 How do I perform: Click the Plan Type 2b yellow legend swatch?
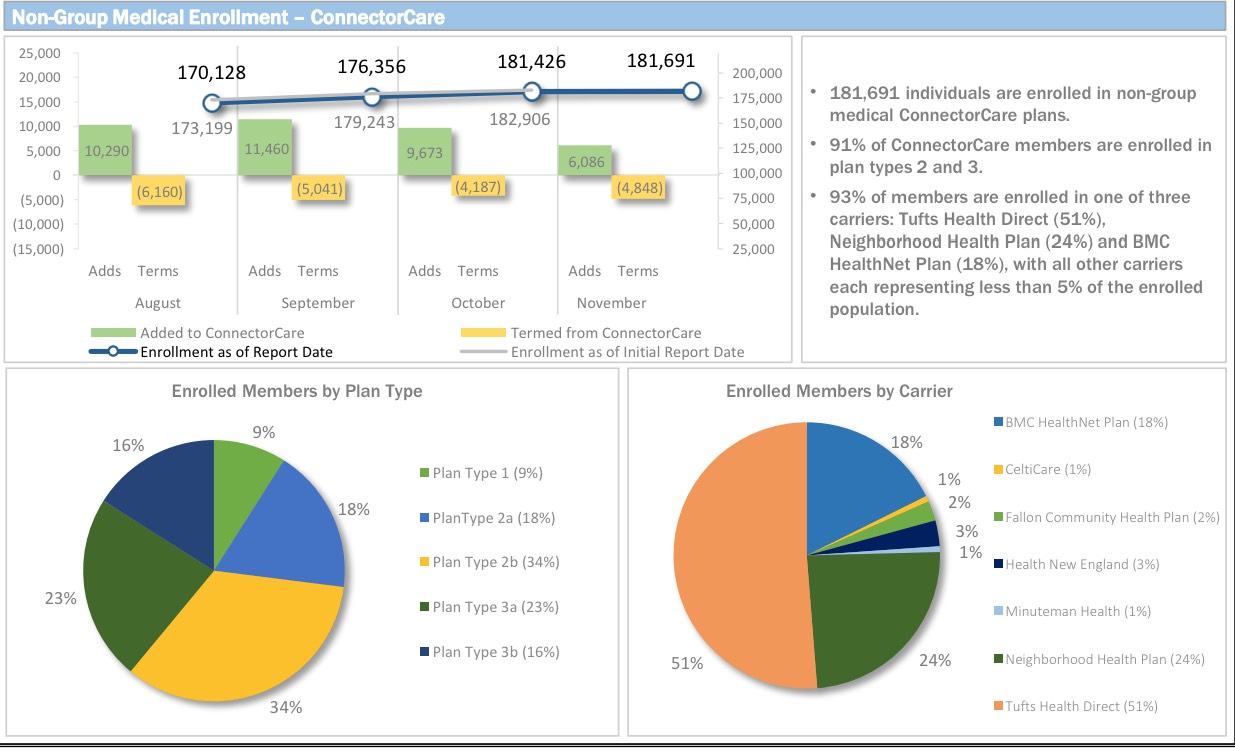click(x=425, y=562)
